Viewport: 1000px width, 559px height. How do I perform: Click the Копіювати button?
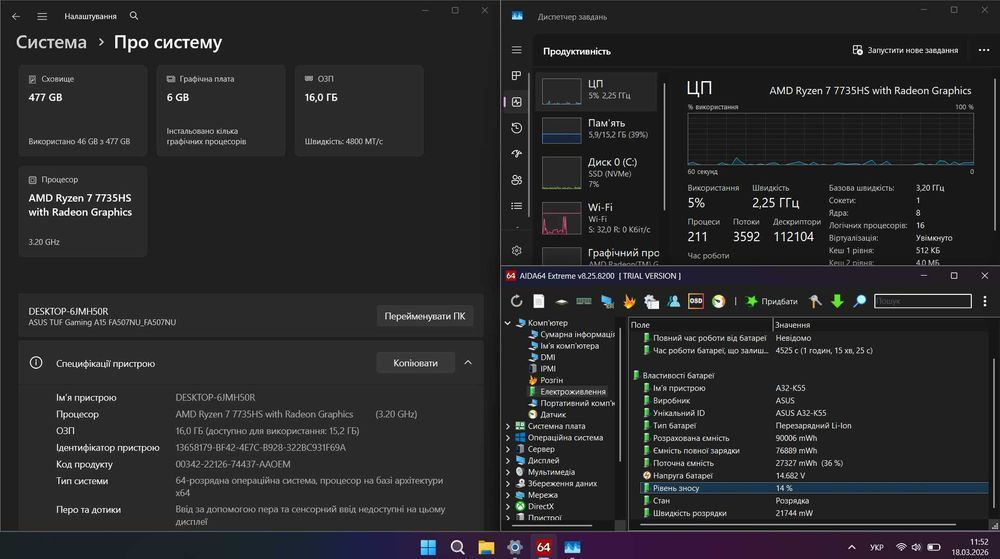415,363
